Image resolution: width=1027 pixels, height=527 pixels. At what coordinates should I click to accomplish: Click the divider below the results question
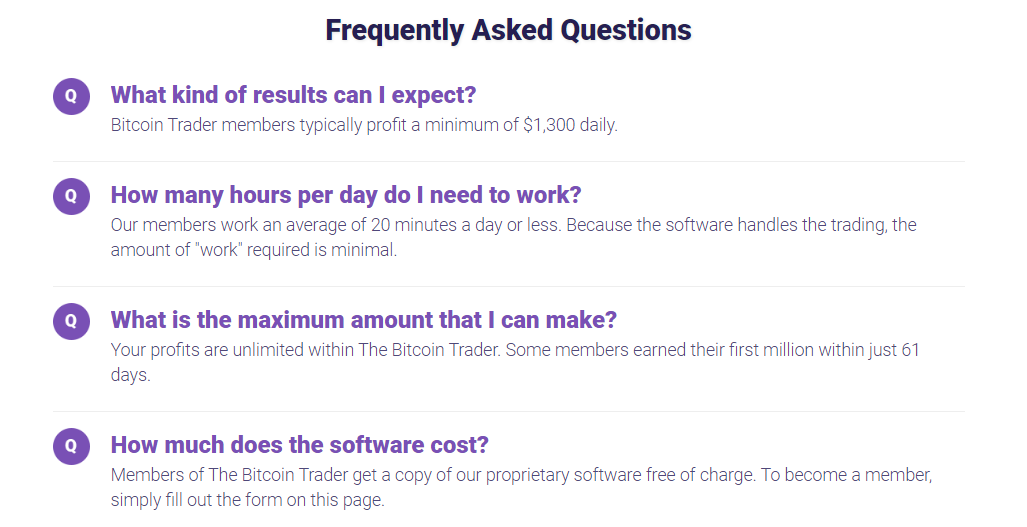[509, 161]
